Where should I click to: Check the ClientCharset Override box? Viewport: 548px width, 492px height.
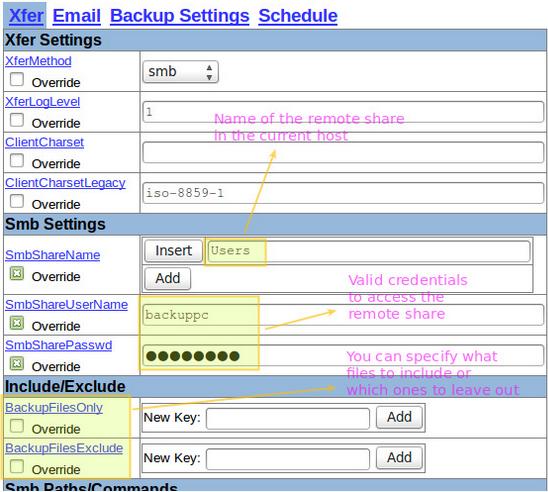pyautogui.click(x=17, y=160)
